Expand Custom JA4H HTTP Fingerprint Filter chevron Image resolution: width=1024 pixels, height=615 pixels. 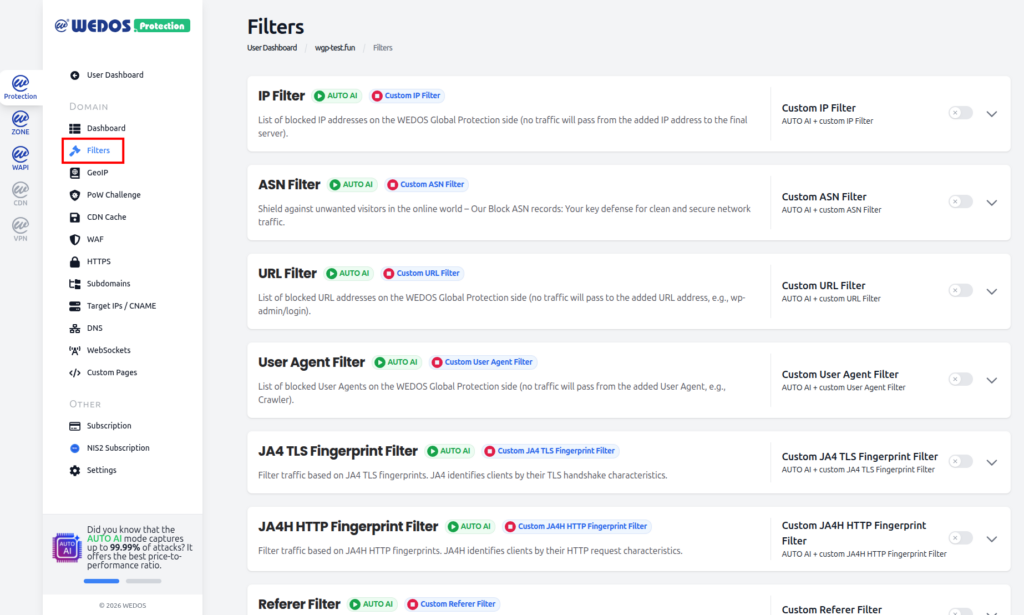[x=991, y=539]
